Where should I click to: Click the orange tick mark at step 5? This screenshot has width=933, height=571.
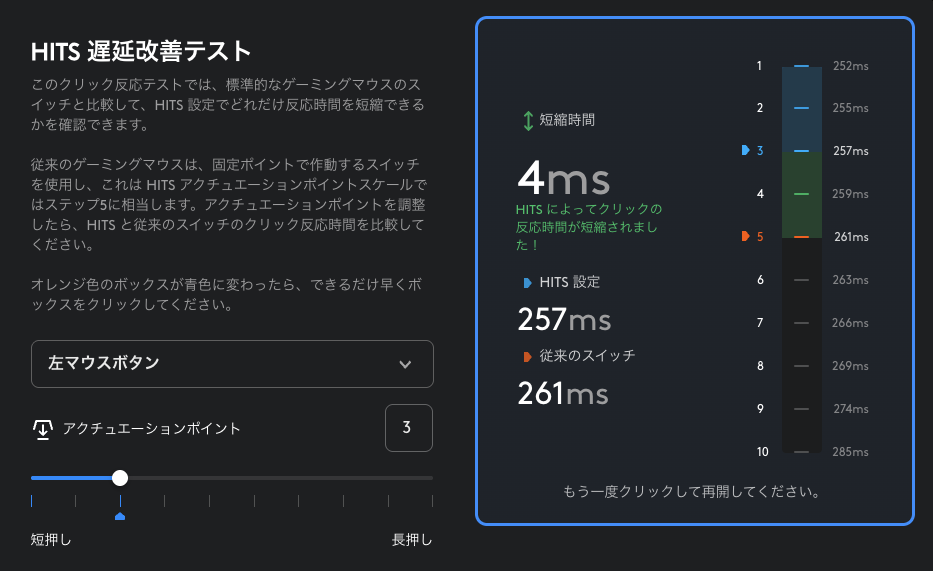[x=801, y=237]
